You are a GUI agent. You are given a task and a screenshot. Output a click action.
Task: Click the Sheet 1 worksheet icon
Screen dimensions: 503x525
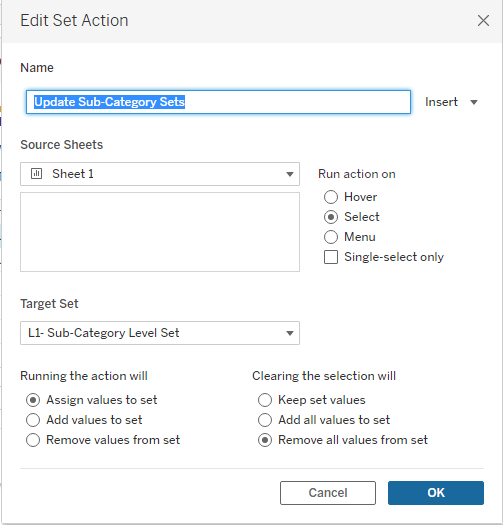tap(37, 174)
